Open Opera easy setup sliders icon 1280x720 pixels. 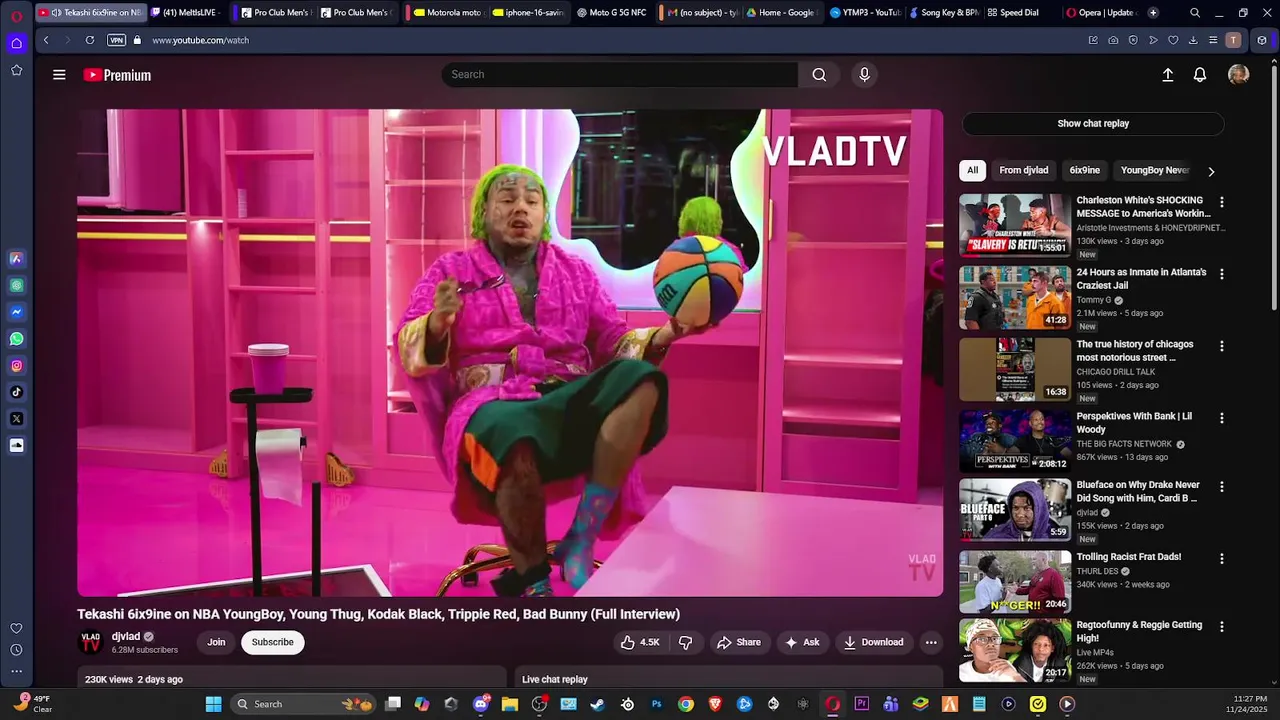1213,40
